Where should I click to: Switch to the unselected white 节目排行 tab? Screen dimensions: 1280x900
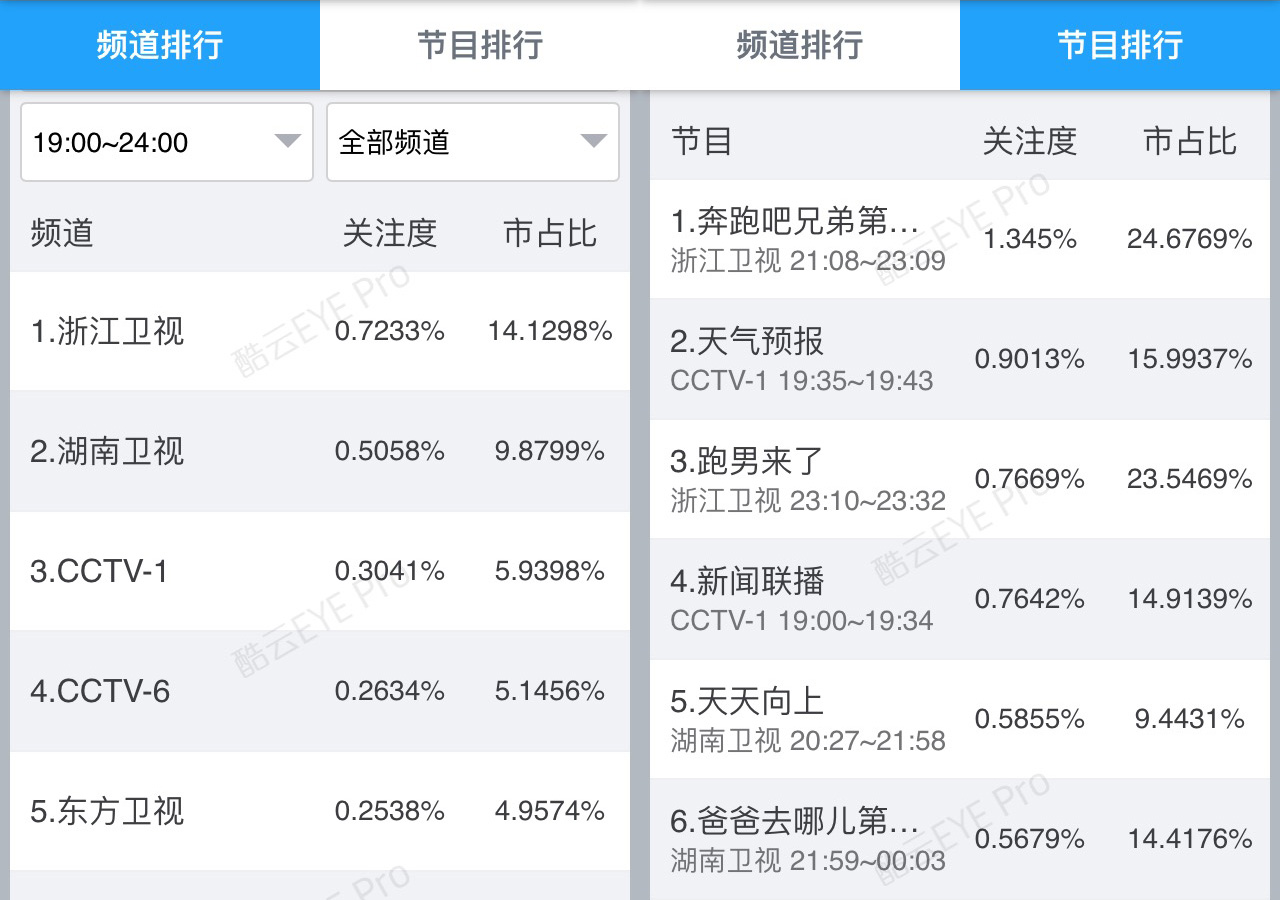[x=480, y=45]
